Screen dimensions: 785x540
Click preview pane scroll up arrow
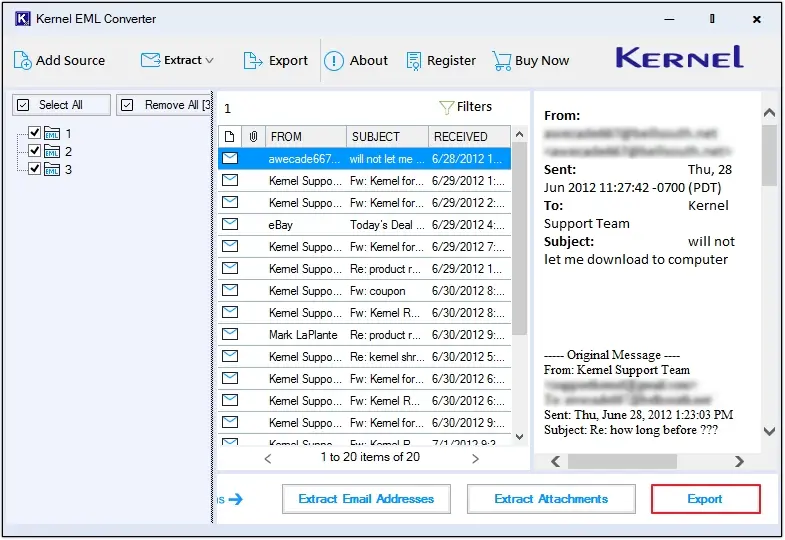pyautogui.click(x=769, y=113)
